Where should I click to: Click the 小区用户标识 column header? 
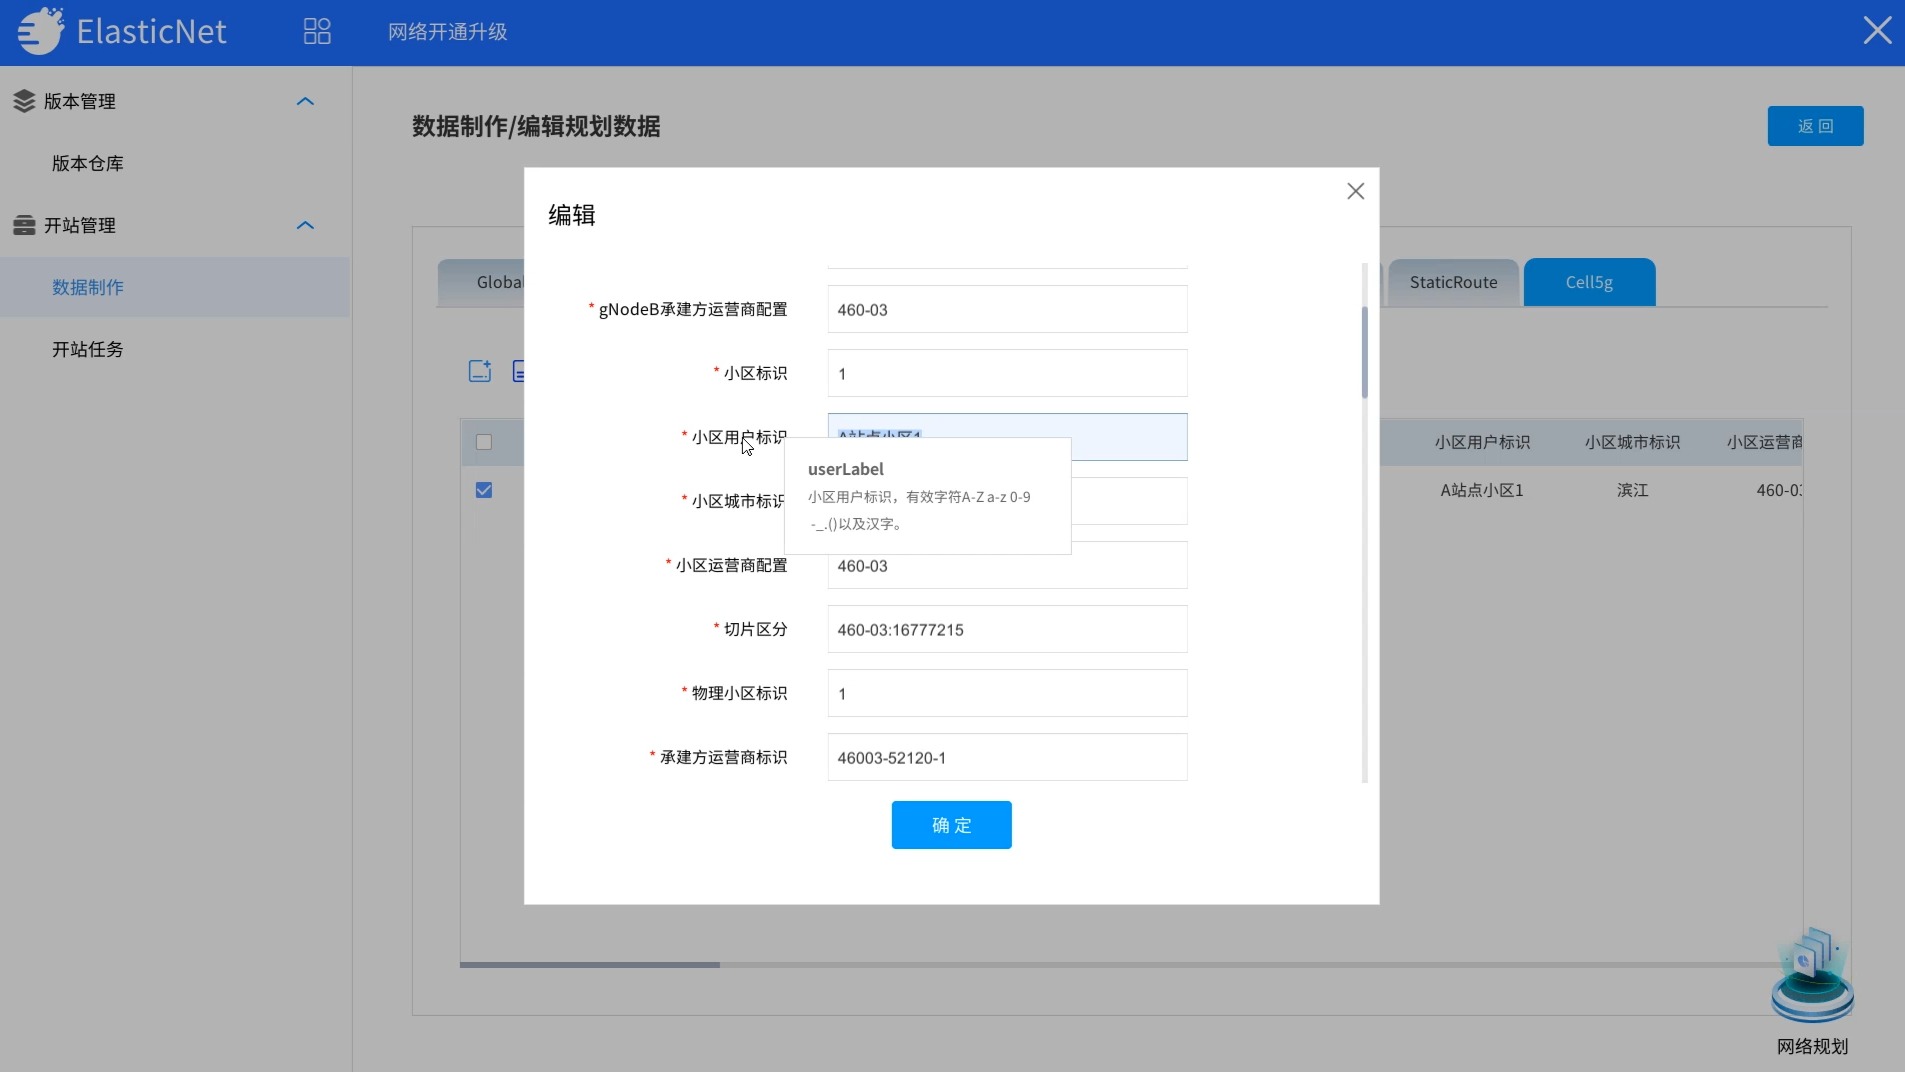pos(1482,442)
